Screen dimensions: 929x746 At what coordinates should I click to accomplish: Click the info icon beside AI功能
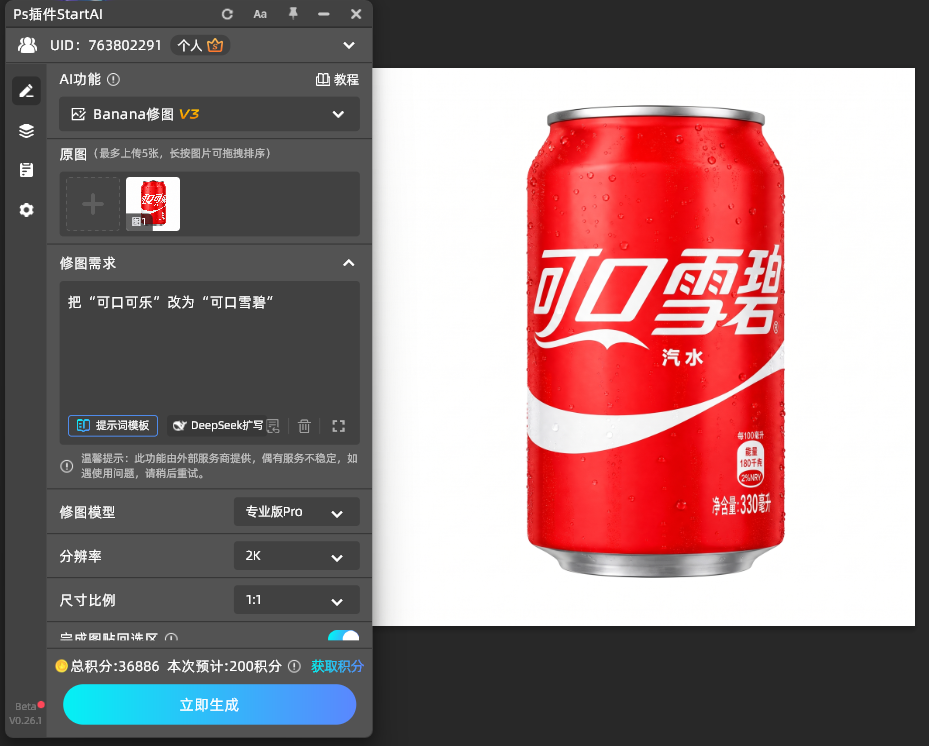[x=113, y=79]
